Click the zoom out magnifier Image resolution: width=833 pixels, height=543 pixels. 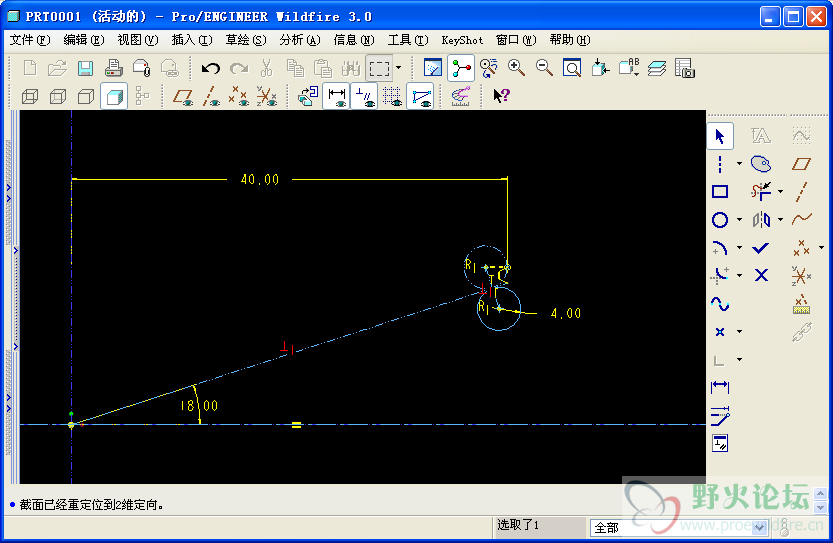[x=543, y=69]
